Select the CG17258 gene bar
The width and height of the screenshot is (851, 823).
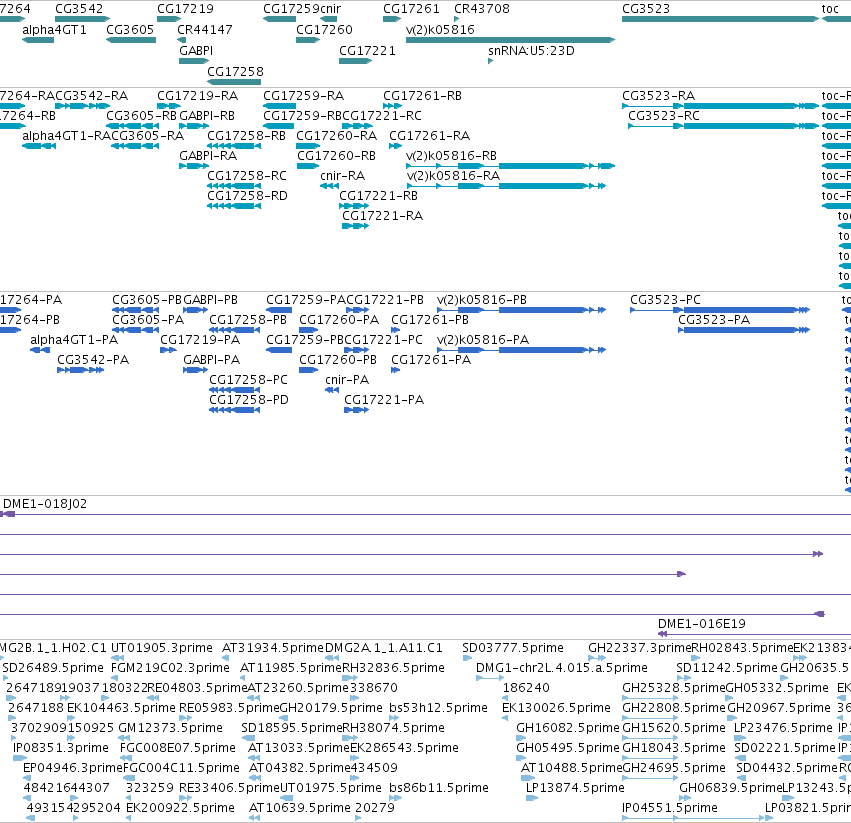(x=234, y=82)
